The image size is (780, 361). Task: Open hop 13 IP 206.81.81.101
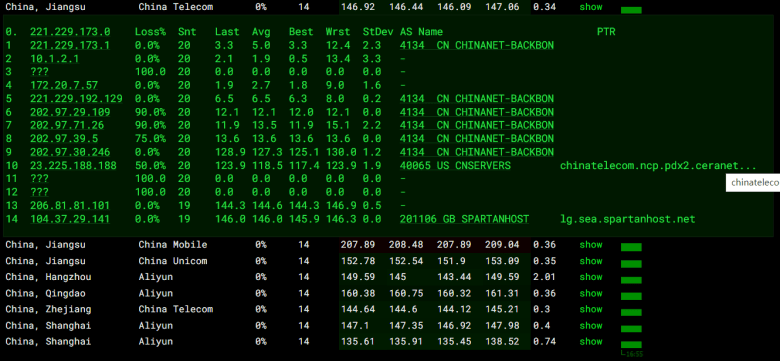pyautogui.click(x=70, y=206)
